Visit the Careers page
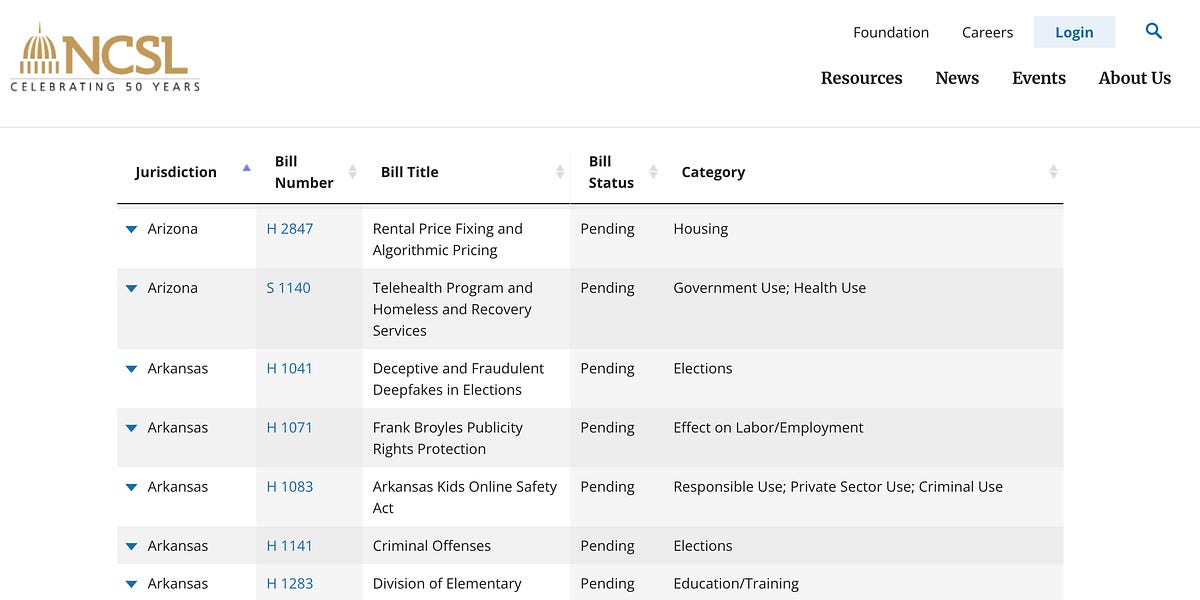Image resolution: width=1200 pixels, height=600 pixels. [x=988, y=32]
